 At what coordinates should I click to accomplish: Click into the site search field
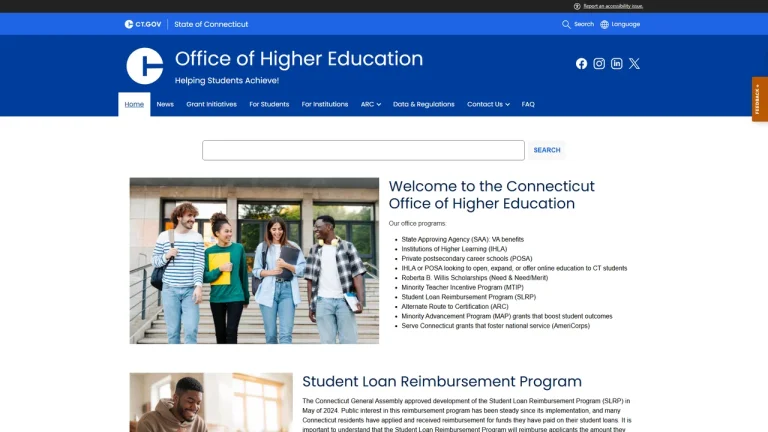click(x=363, y=150)
